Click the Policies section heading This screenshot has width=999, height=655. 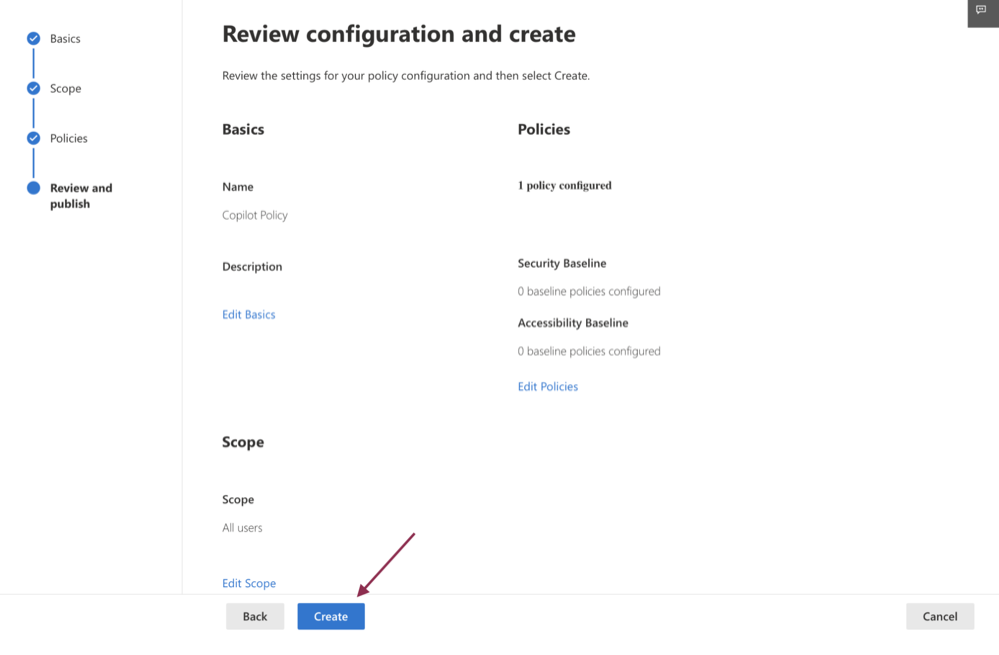544,129
